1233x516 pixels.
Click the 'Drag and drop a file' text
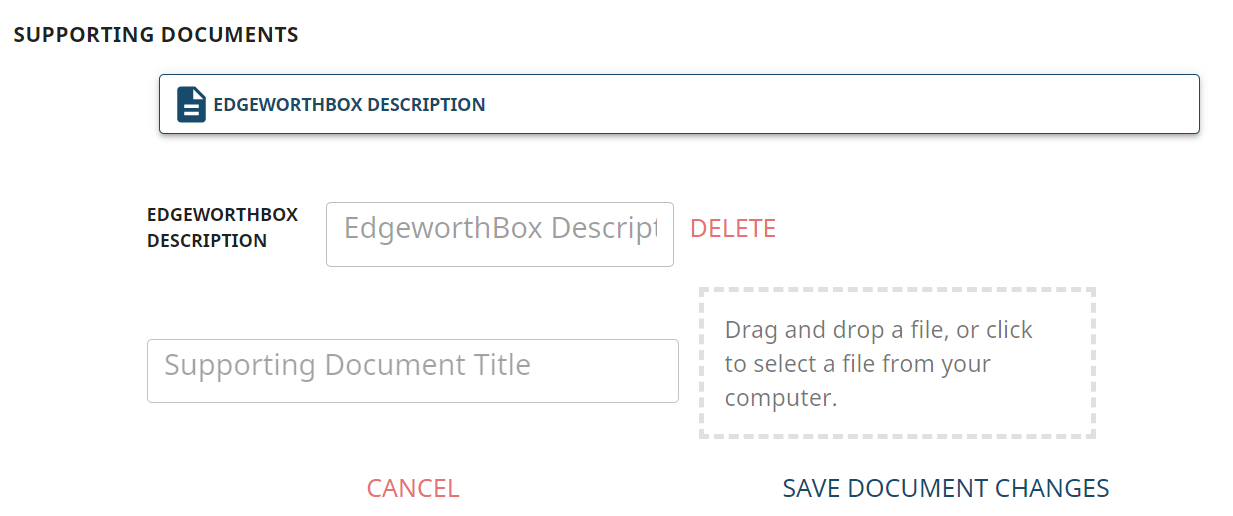(x=836, y=330)
